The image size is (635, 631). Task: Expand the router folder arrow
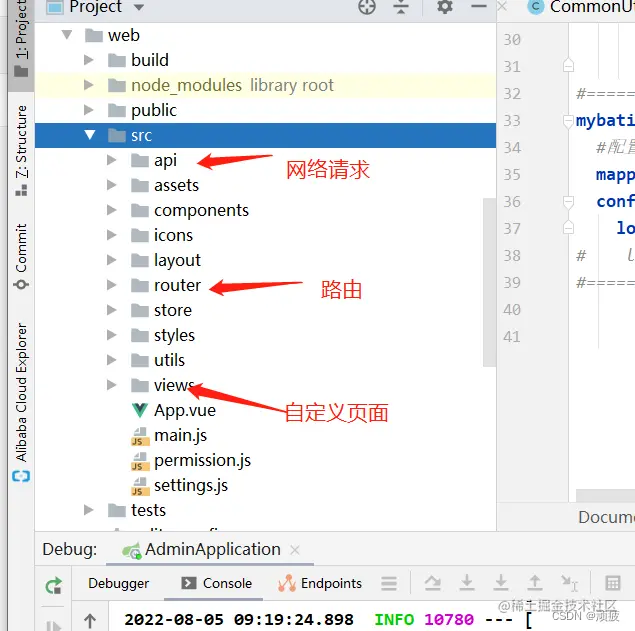click(111, 285)
